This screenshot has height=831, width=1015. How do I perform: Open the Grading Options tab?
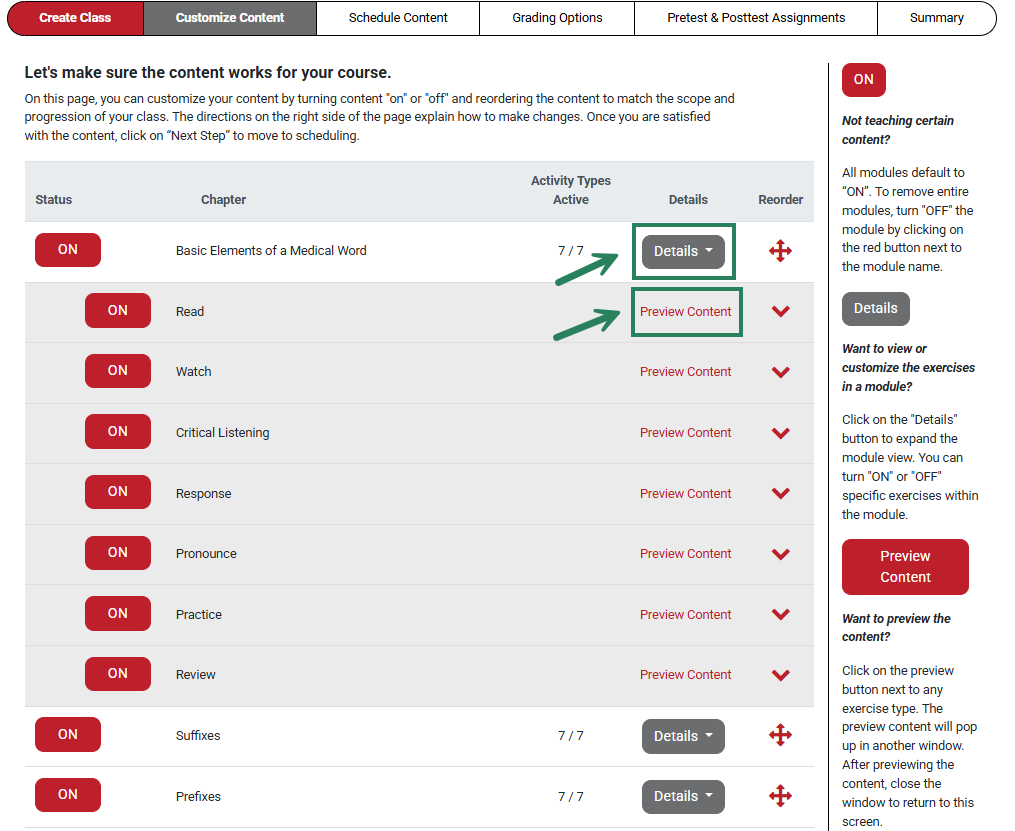pos(556,18)
